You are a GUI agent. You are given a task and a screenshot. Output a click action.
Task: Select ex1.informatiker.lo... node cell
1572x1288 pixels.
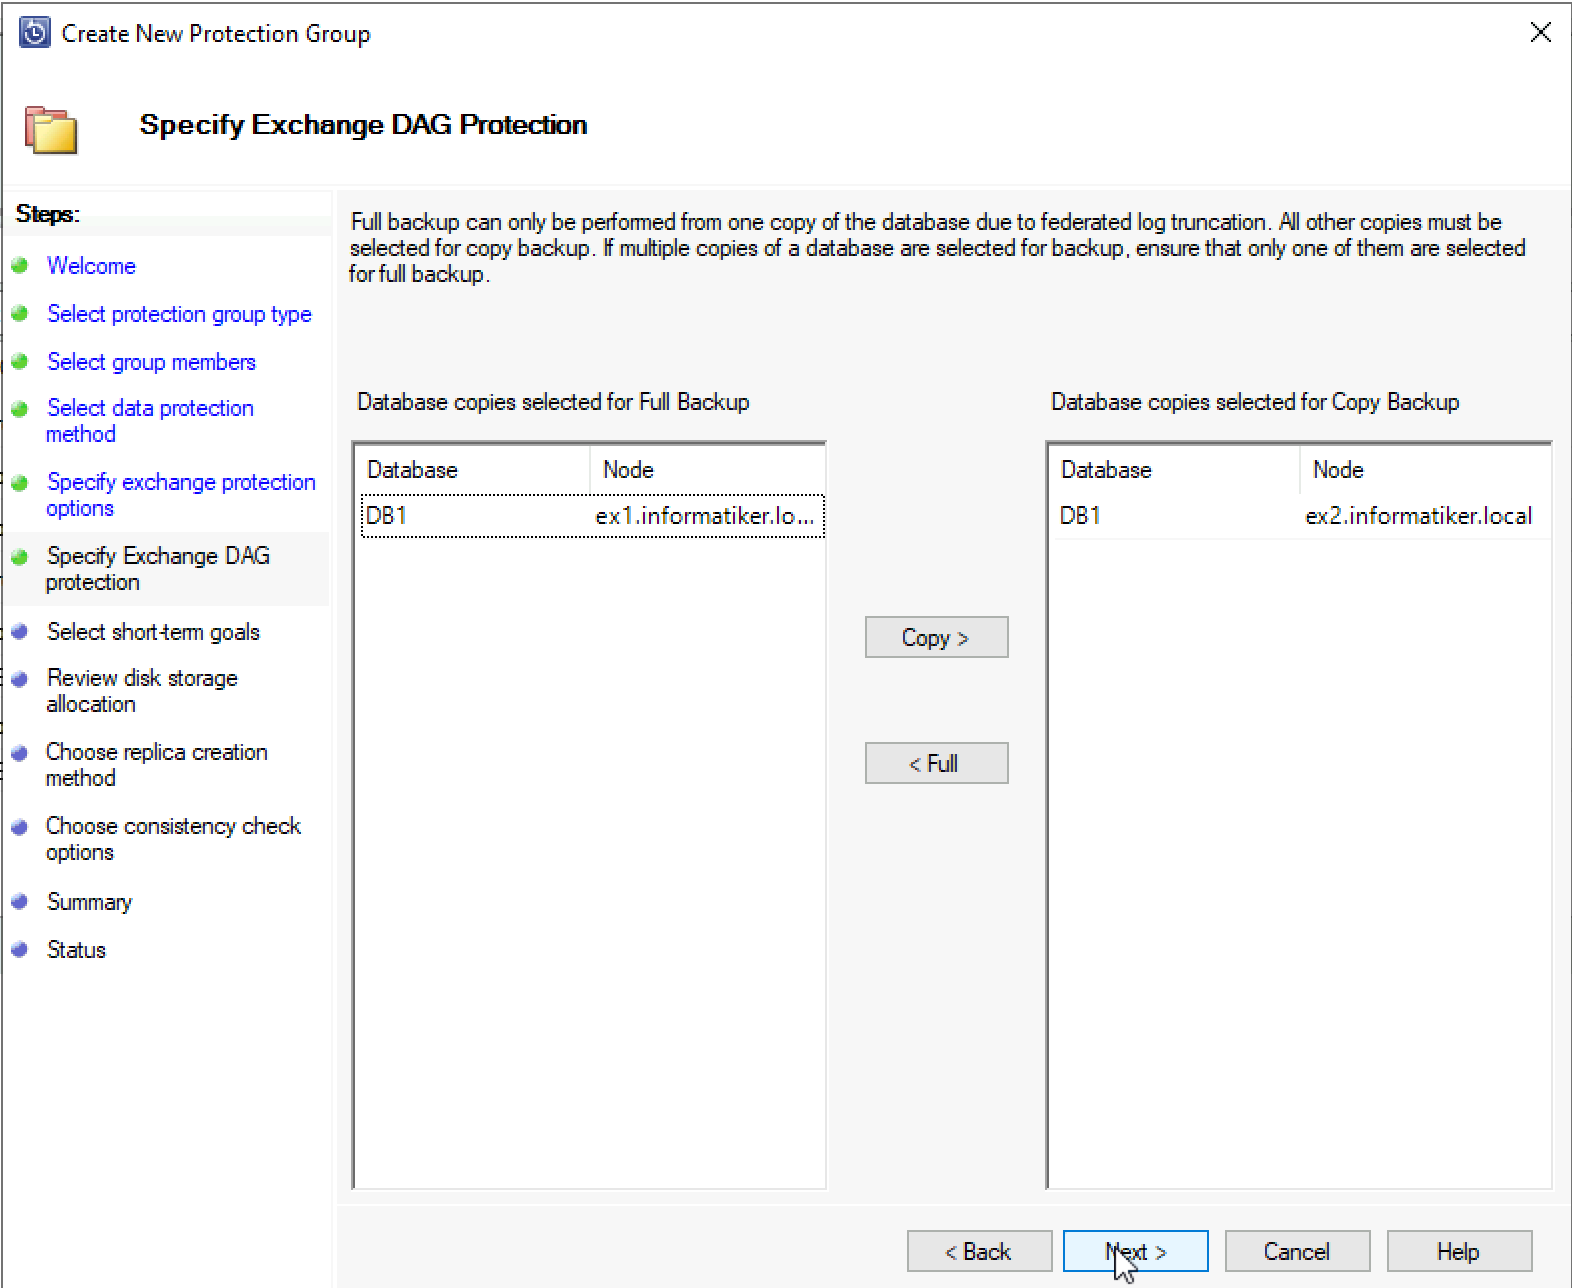point(705,516)
